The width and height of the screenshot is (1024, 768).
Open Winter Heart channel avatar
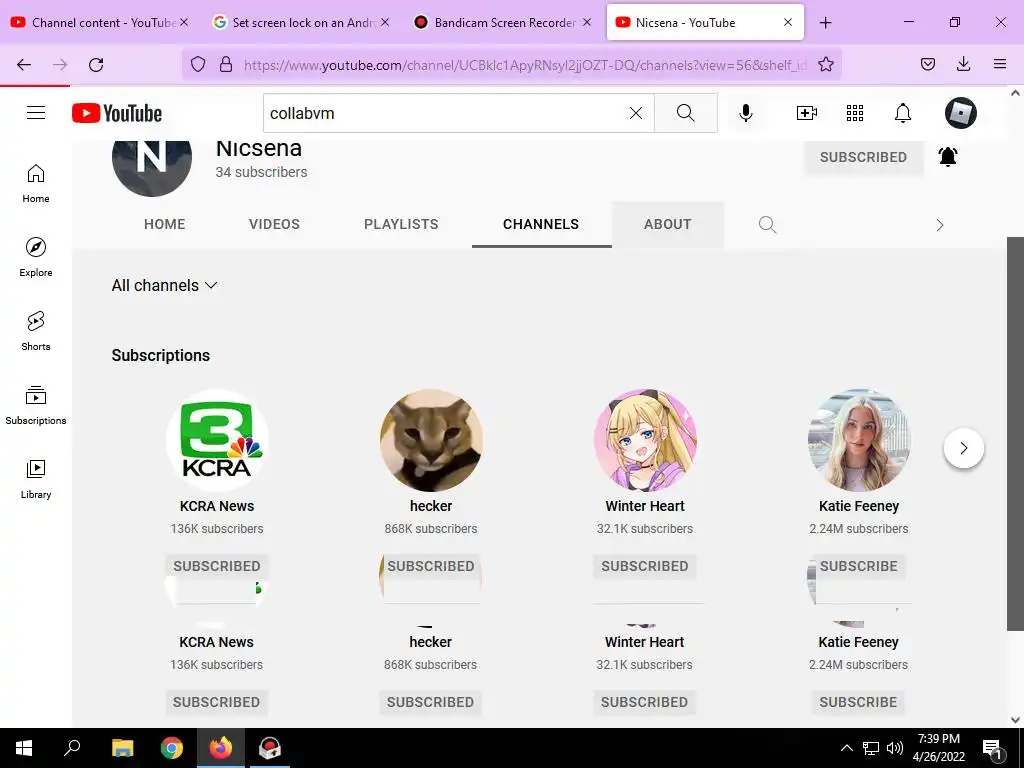click(645, 441)
